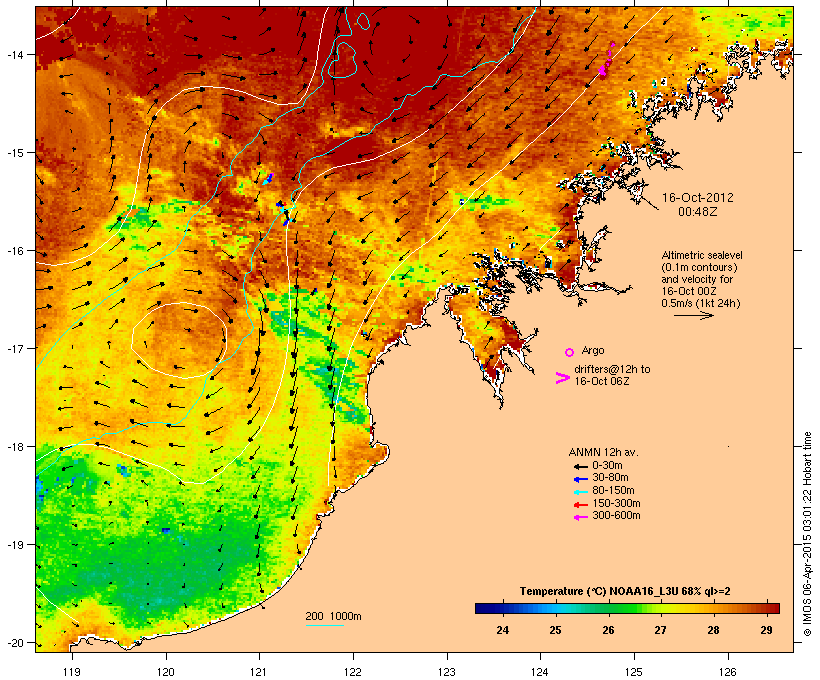Click the '300-600m' depth label

point(616,516)
